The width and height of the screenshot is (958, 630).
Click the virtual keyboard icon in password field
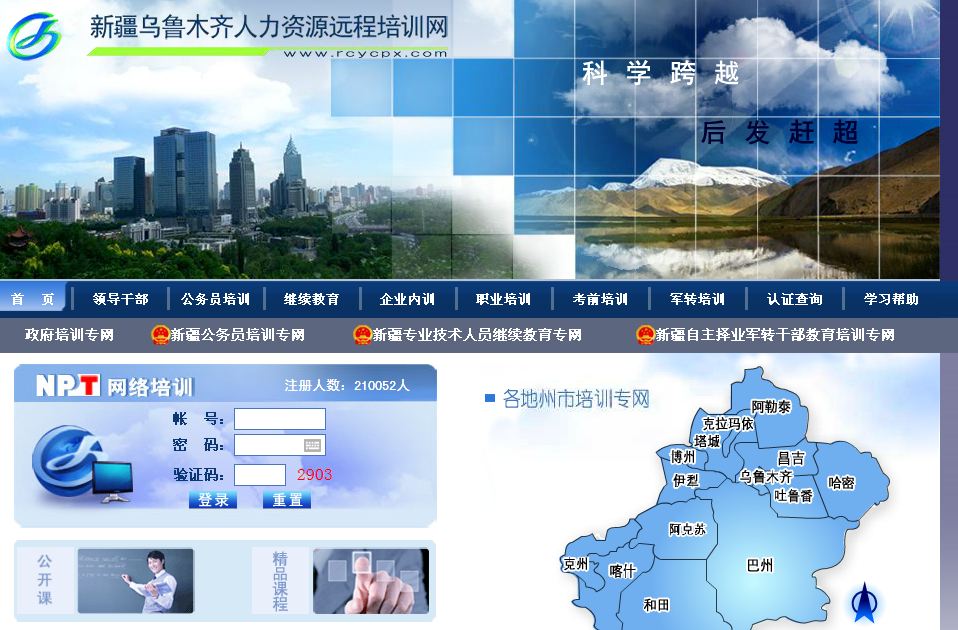(312, 445)
